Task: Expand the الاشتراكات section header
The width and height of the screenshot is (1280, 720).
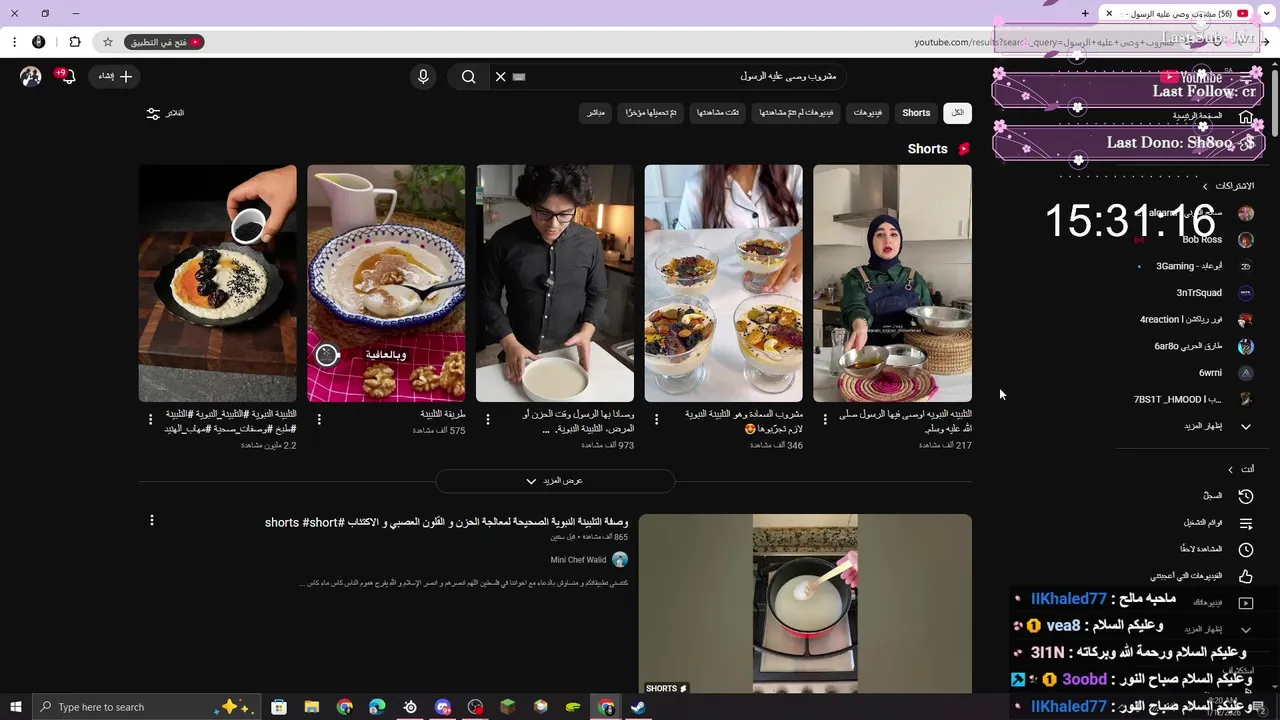Action: pos(1229,186)
